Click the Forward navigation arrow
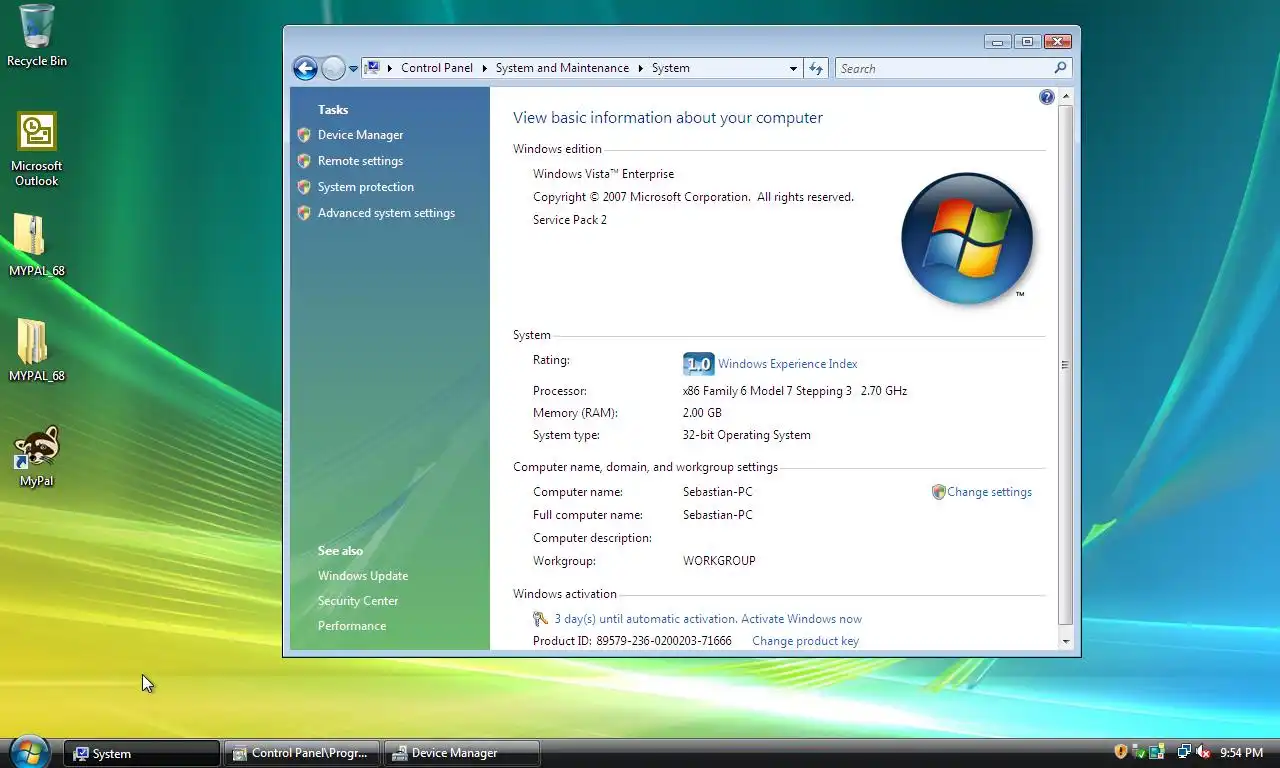The width and height of the screenshot is (1280, 768). (333, 68)
